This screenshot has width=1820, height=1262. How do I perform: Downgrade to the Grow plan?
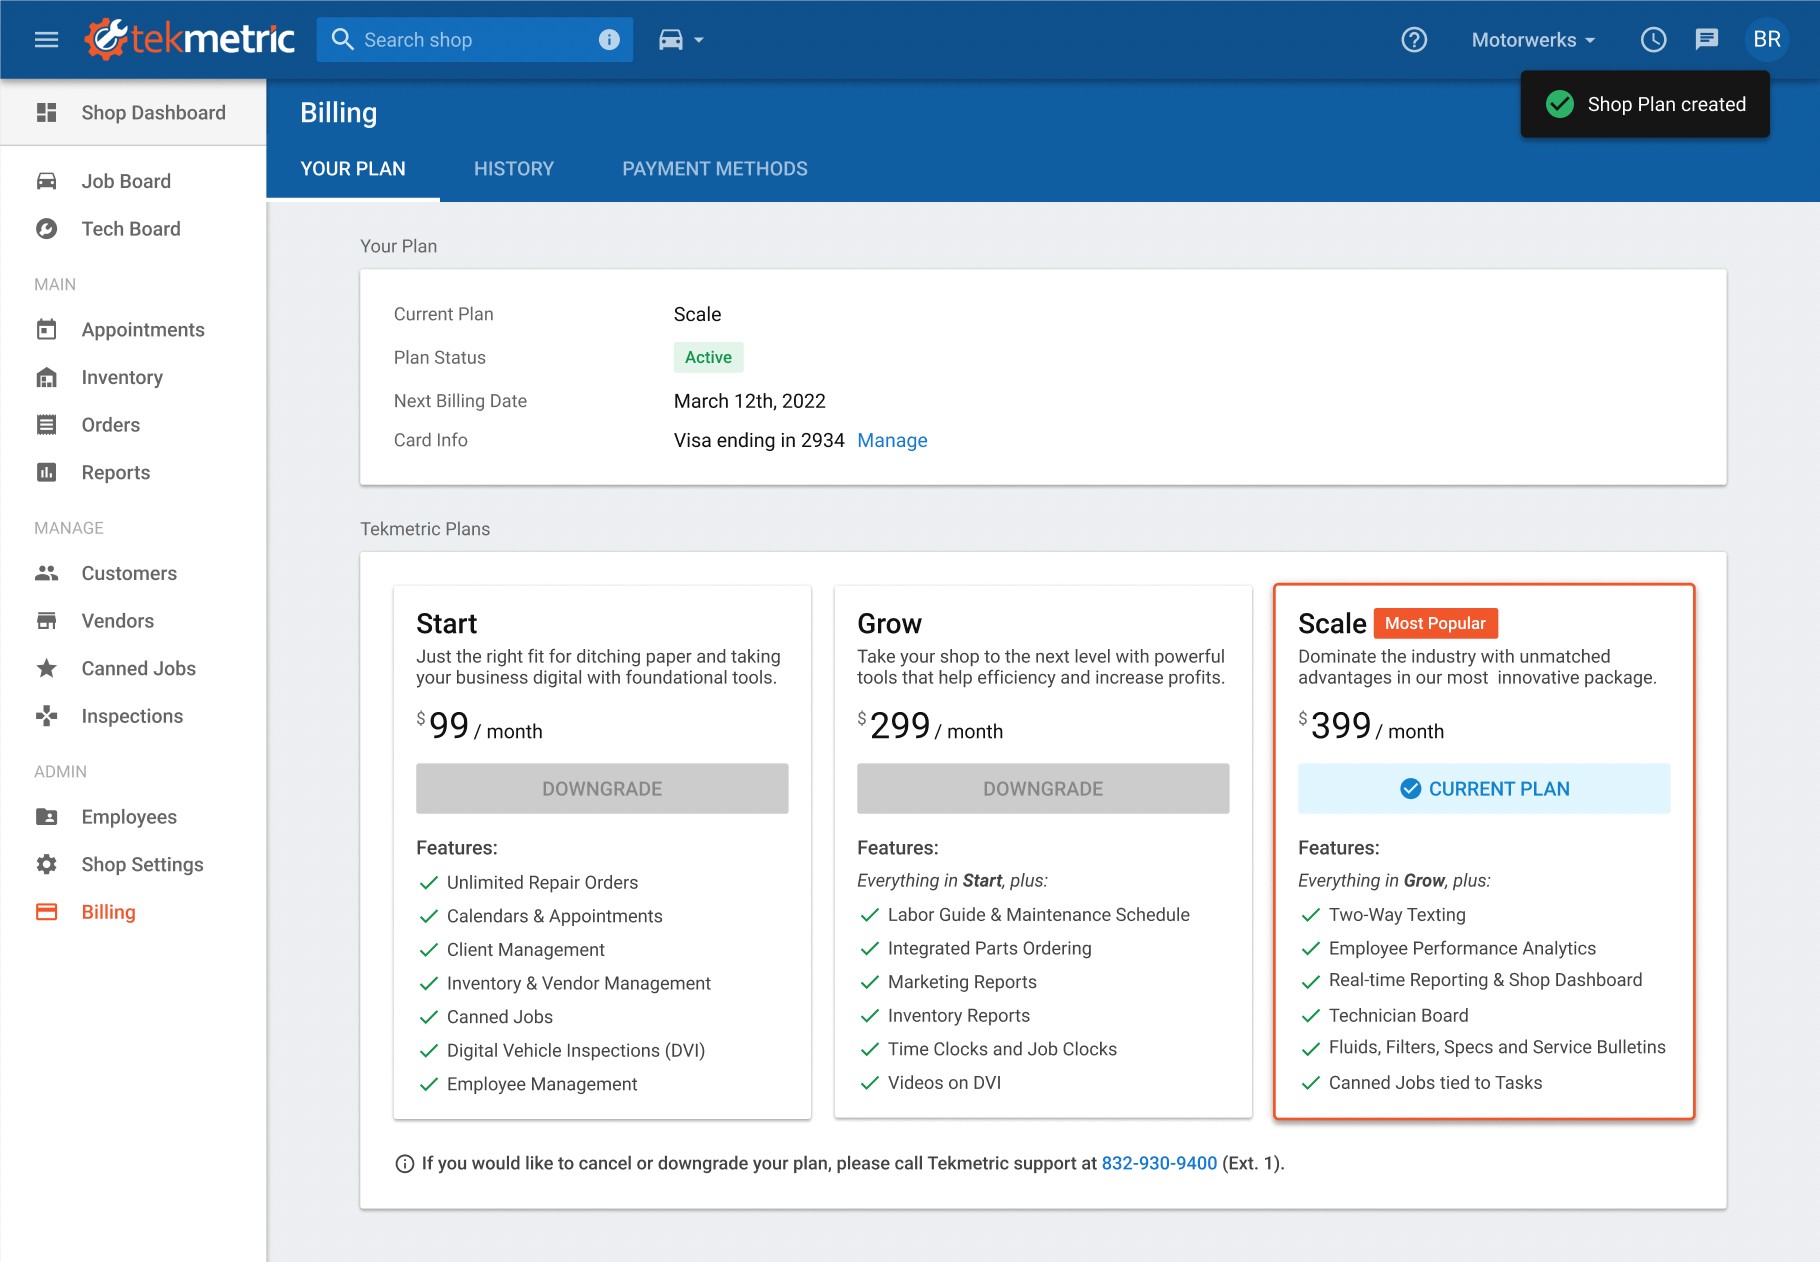(1043, 789)
